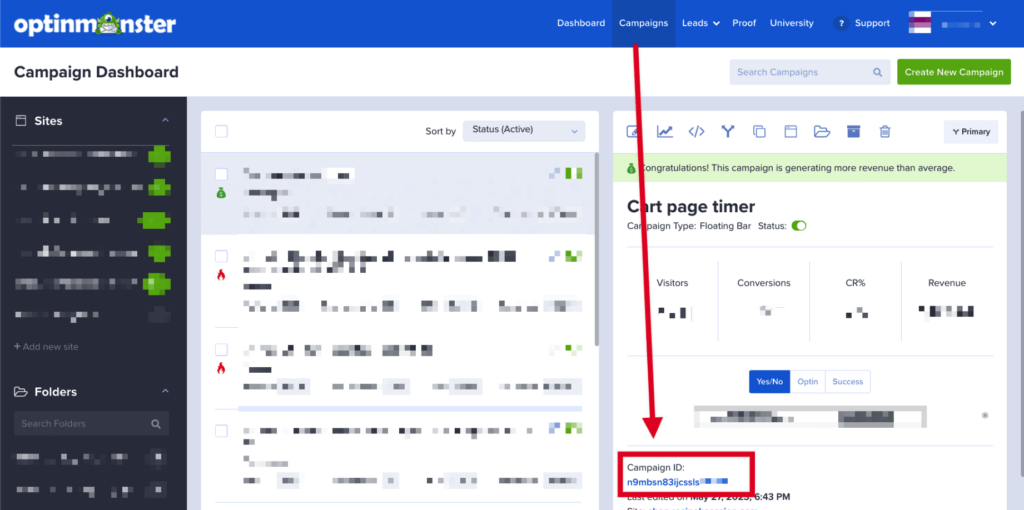Collapse the Sites section chevron
The height and width of the screenshot is (510, 1024).
(165, 120)
